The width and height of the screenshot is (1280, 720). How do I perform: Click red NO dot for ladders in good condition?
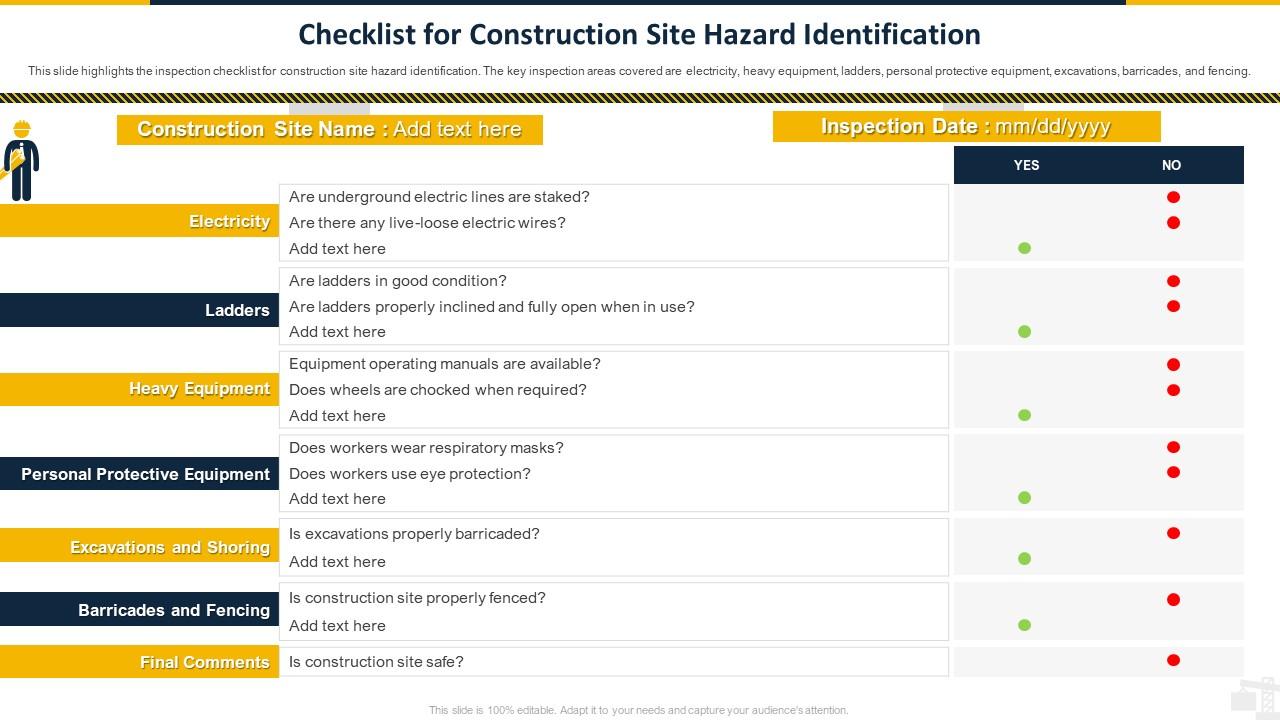coord(1173,281)
